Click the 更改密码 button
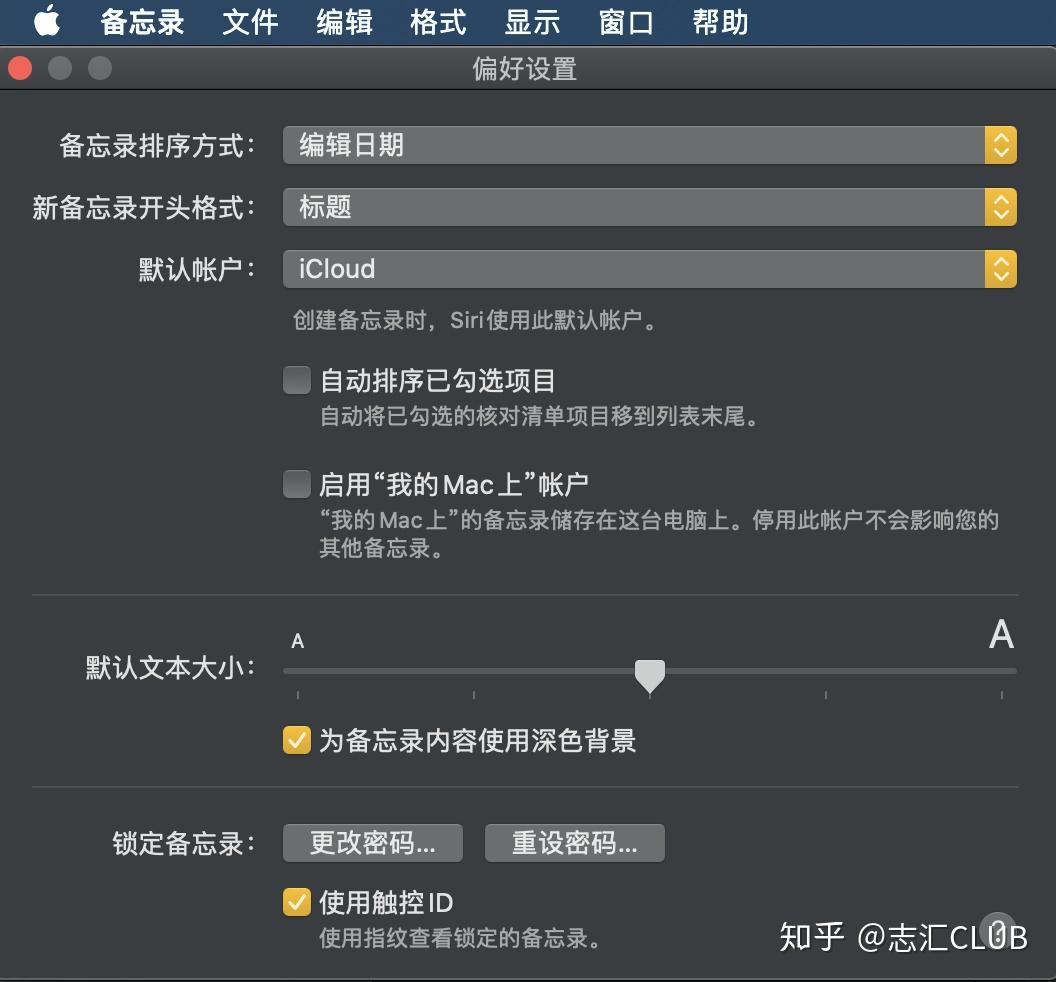Viewport: 1056px width, 982px height. 372,842
